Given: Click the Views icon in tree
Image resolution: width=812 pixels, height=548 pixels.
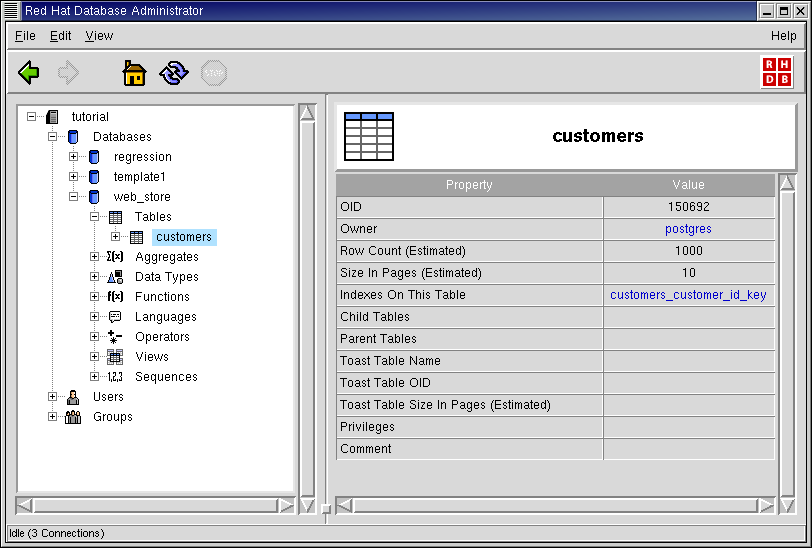Looking at the screenshot, I should point(115,356).
